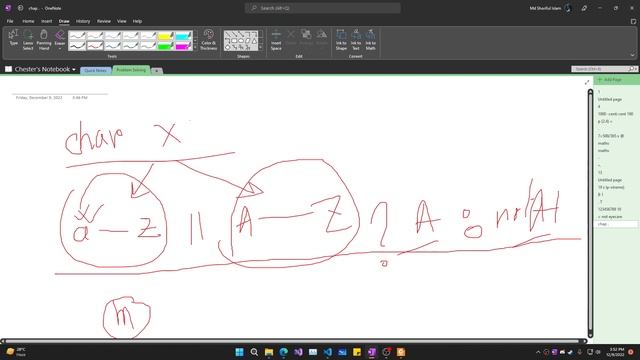Screen dimensions: 640x360
Task: Click the Insert Space tool
Action: click(x=276, y=39)
